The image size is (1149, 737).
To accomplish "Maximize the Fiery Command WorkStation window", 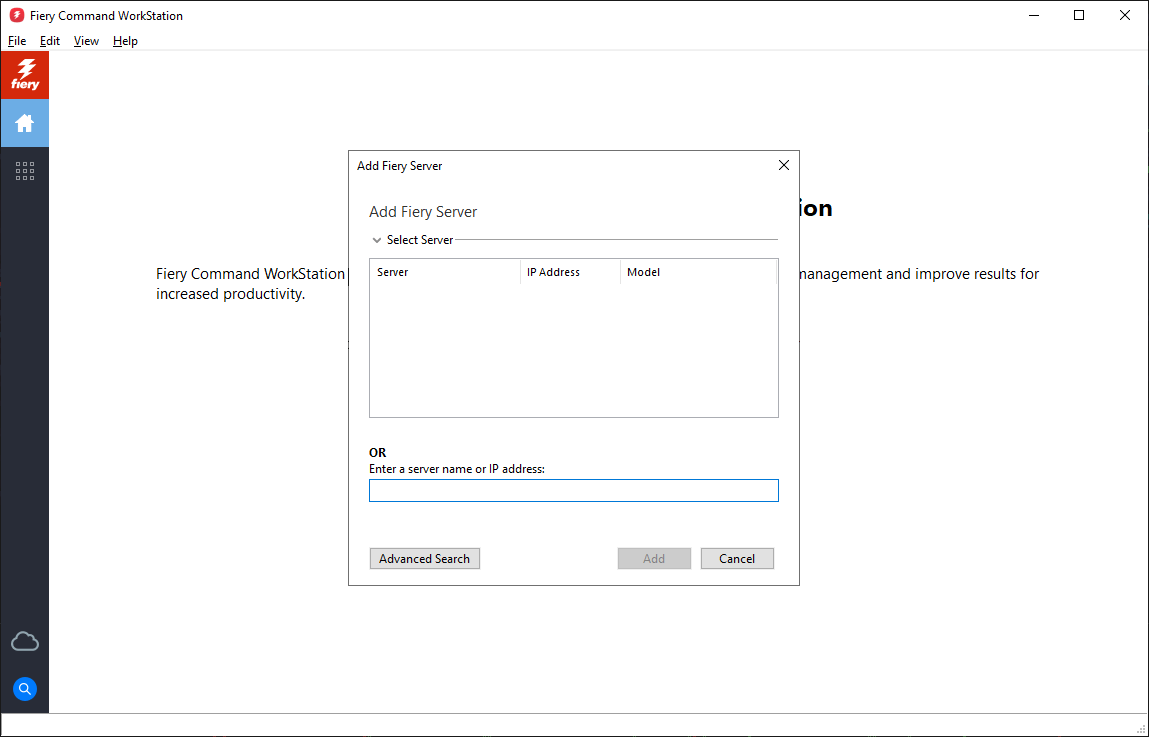I will click(1079, 15).
